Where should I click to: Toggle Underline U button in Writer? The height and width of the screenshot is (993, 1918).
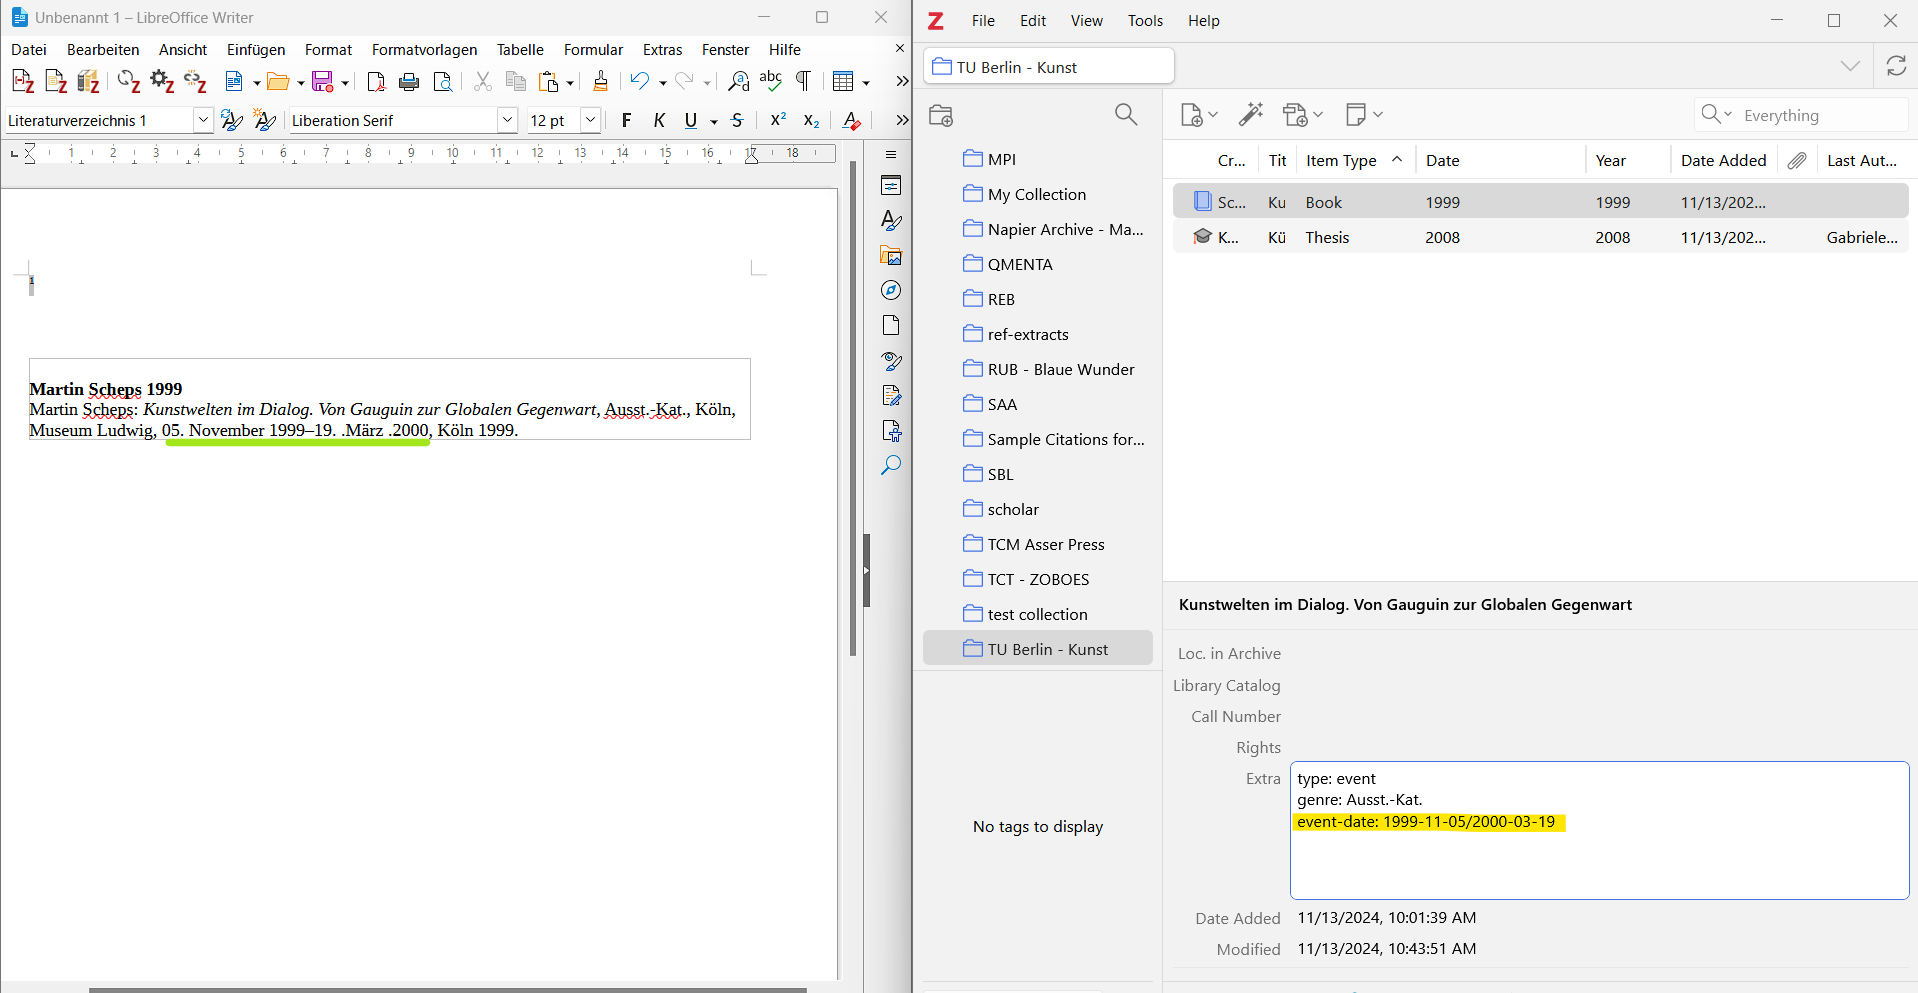pyautogui.click(x=691, y=121)
